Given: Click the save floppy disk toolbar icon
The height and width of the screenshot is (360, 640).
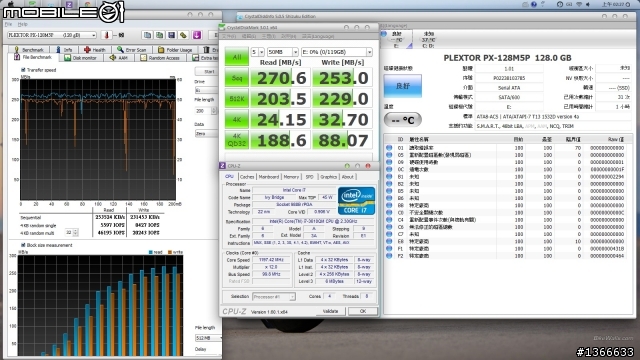Looking at the screenshot, I should click(x=171, y=35).
